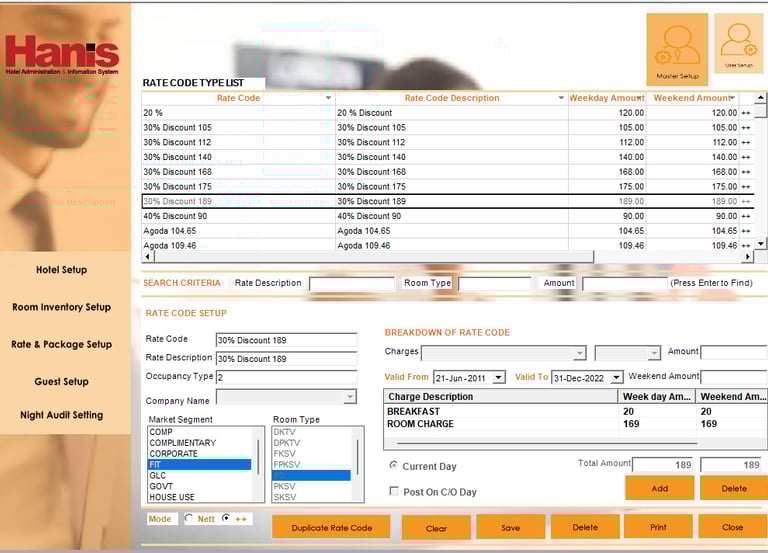Click the Amount search field
This screenshot has height=553, width=768.
[625, 284]
